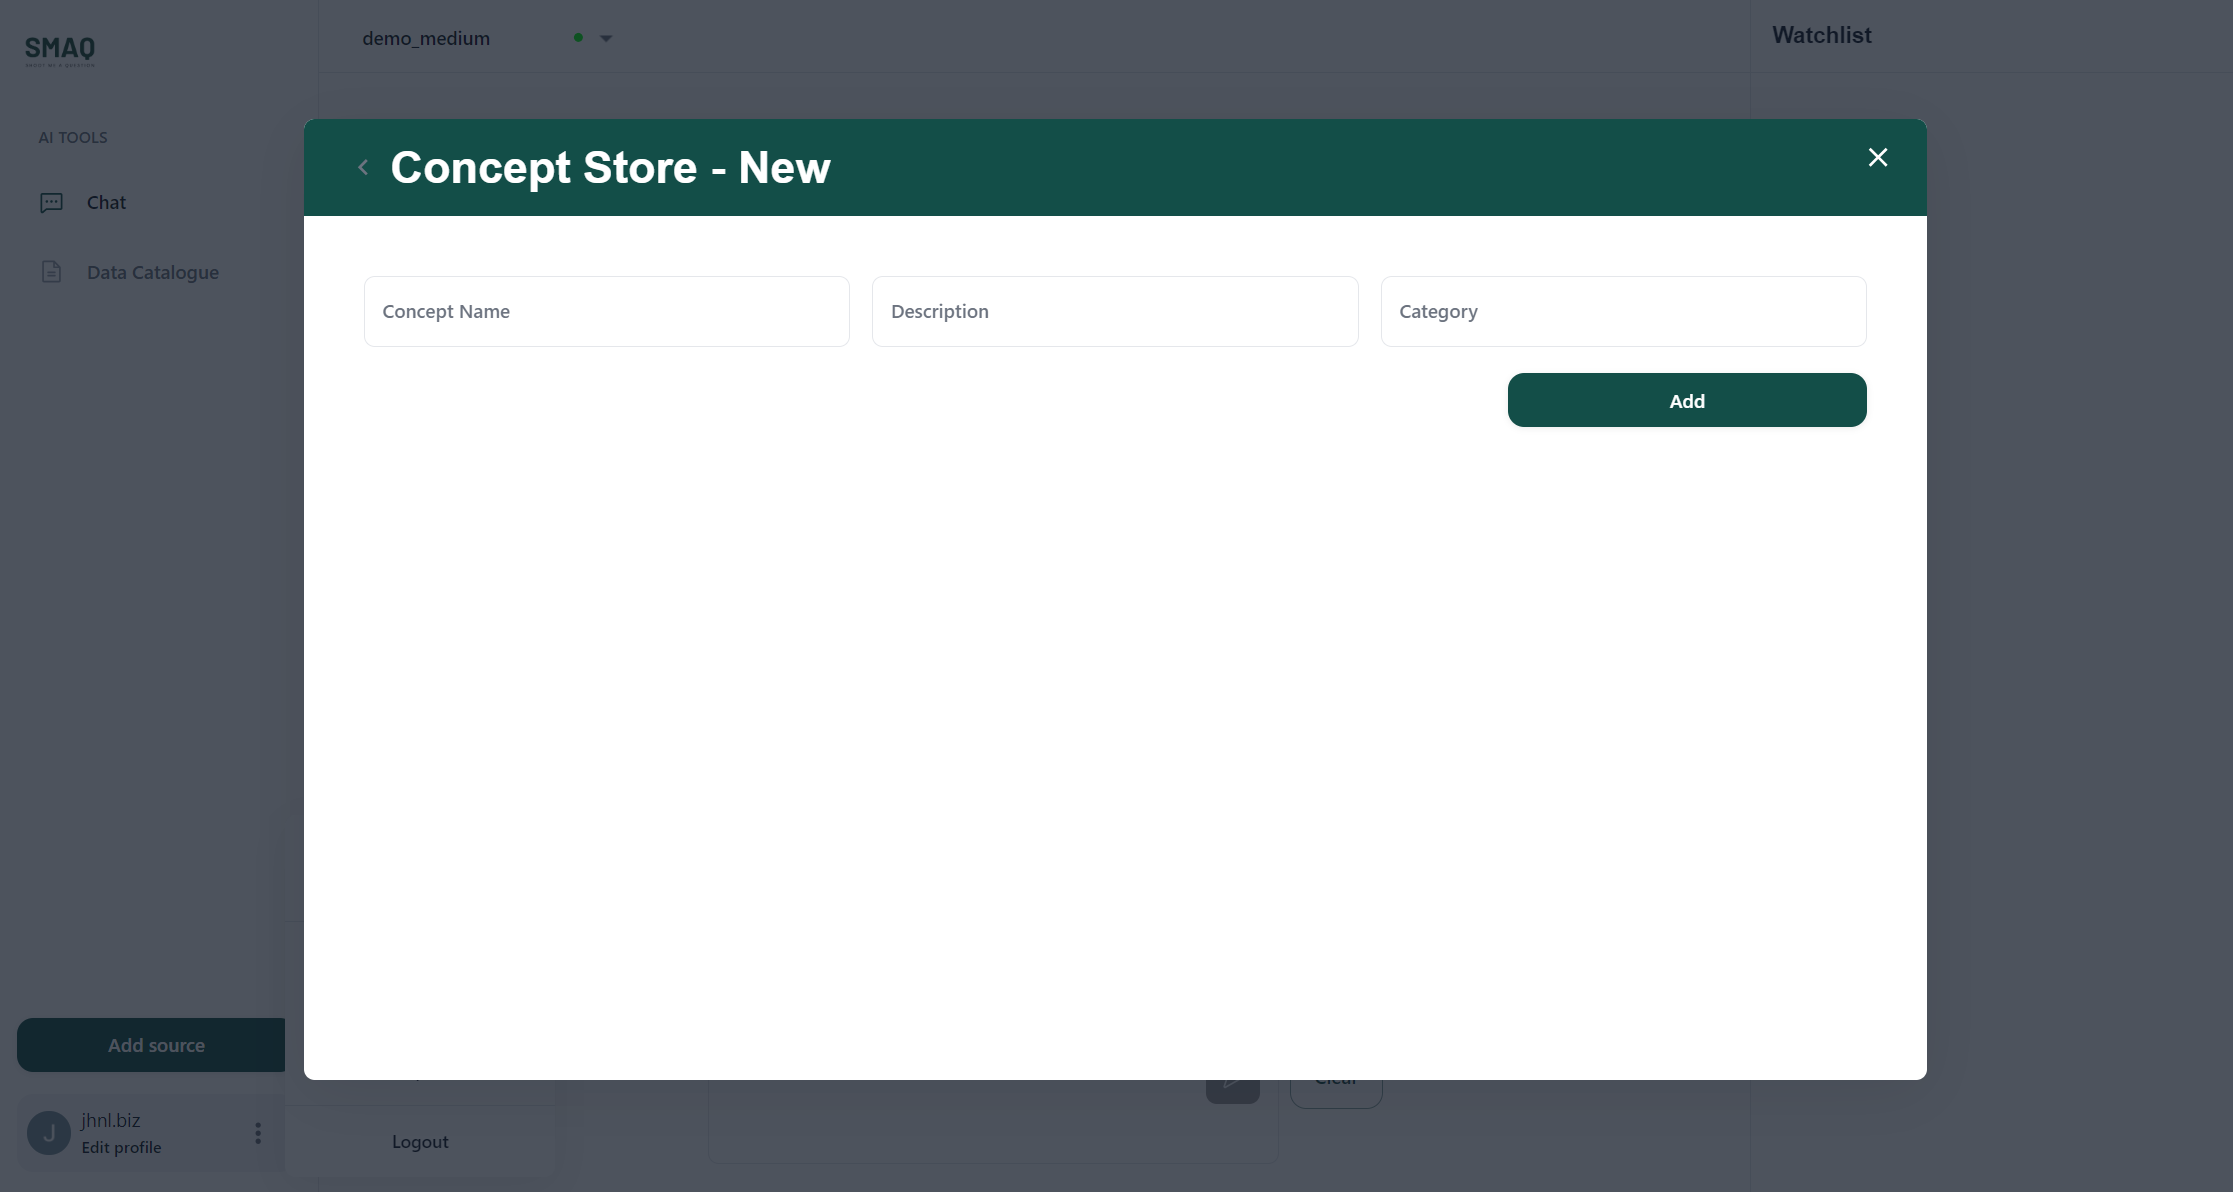
Task: Click the J user avatar
Action: tap(48, 1133)
